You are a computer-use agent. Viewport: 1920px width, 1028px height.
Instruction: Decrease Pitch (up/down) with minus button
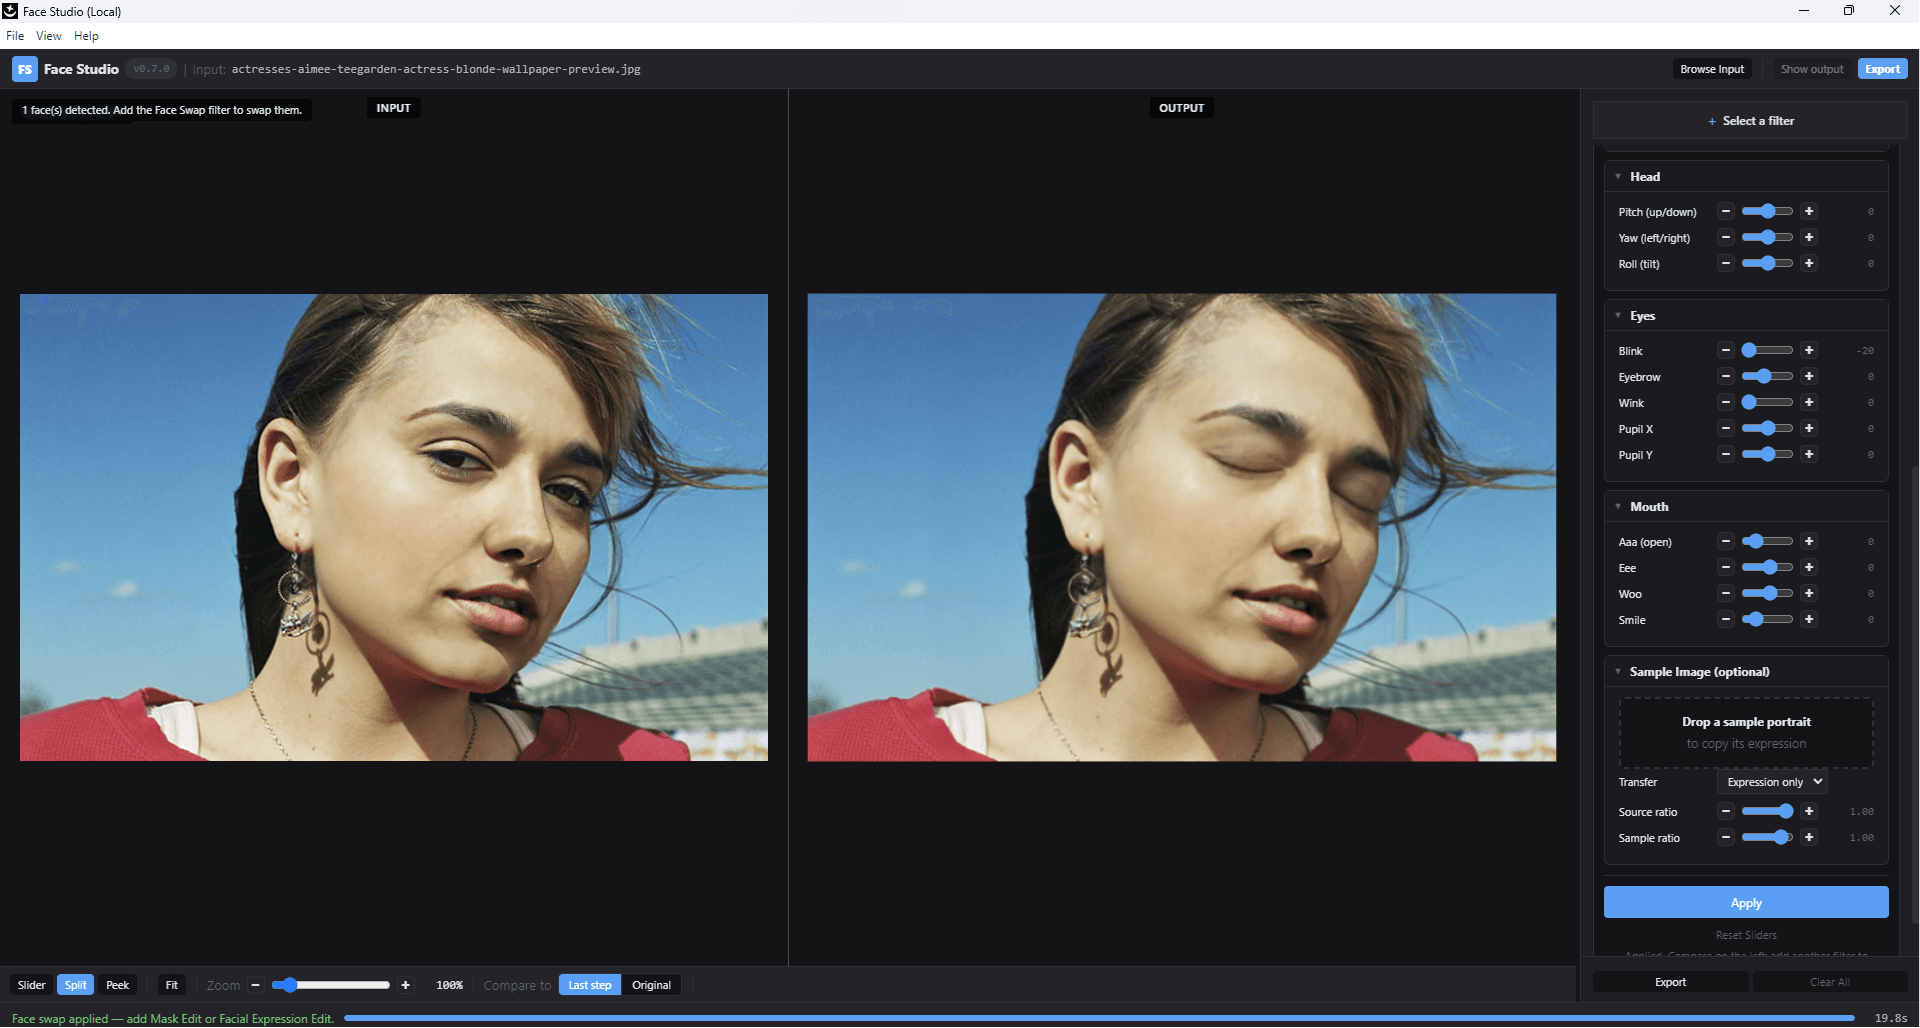1726,211
